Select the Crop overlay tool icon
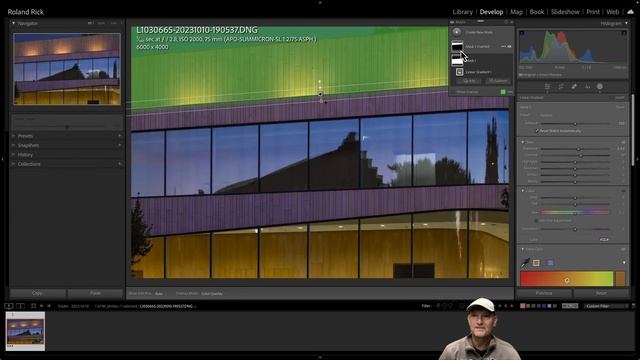 click(561, 87)
